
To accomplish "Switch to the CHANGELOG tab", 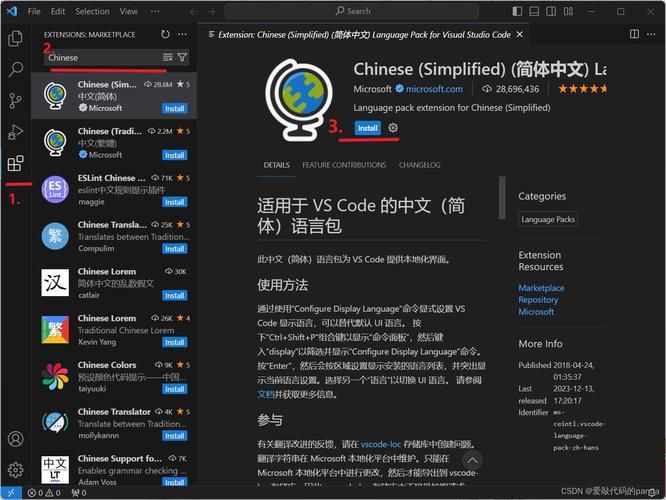I will point(420,165).
